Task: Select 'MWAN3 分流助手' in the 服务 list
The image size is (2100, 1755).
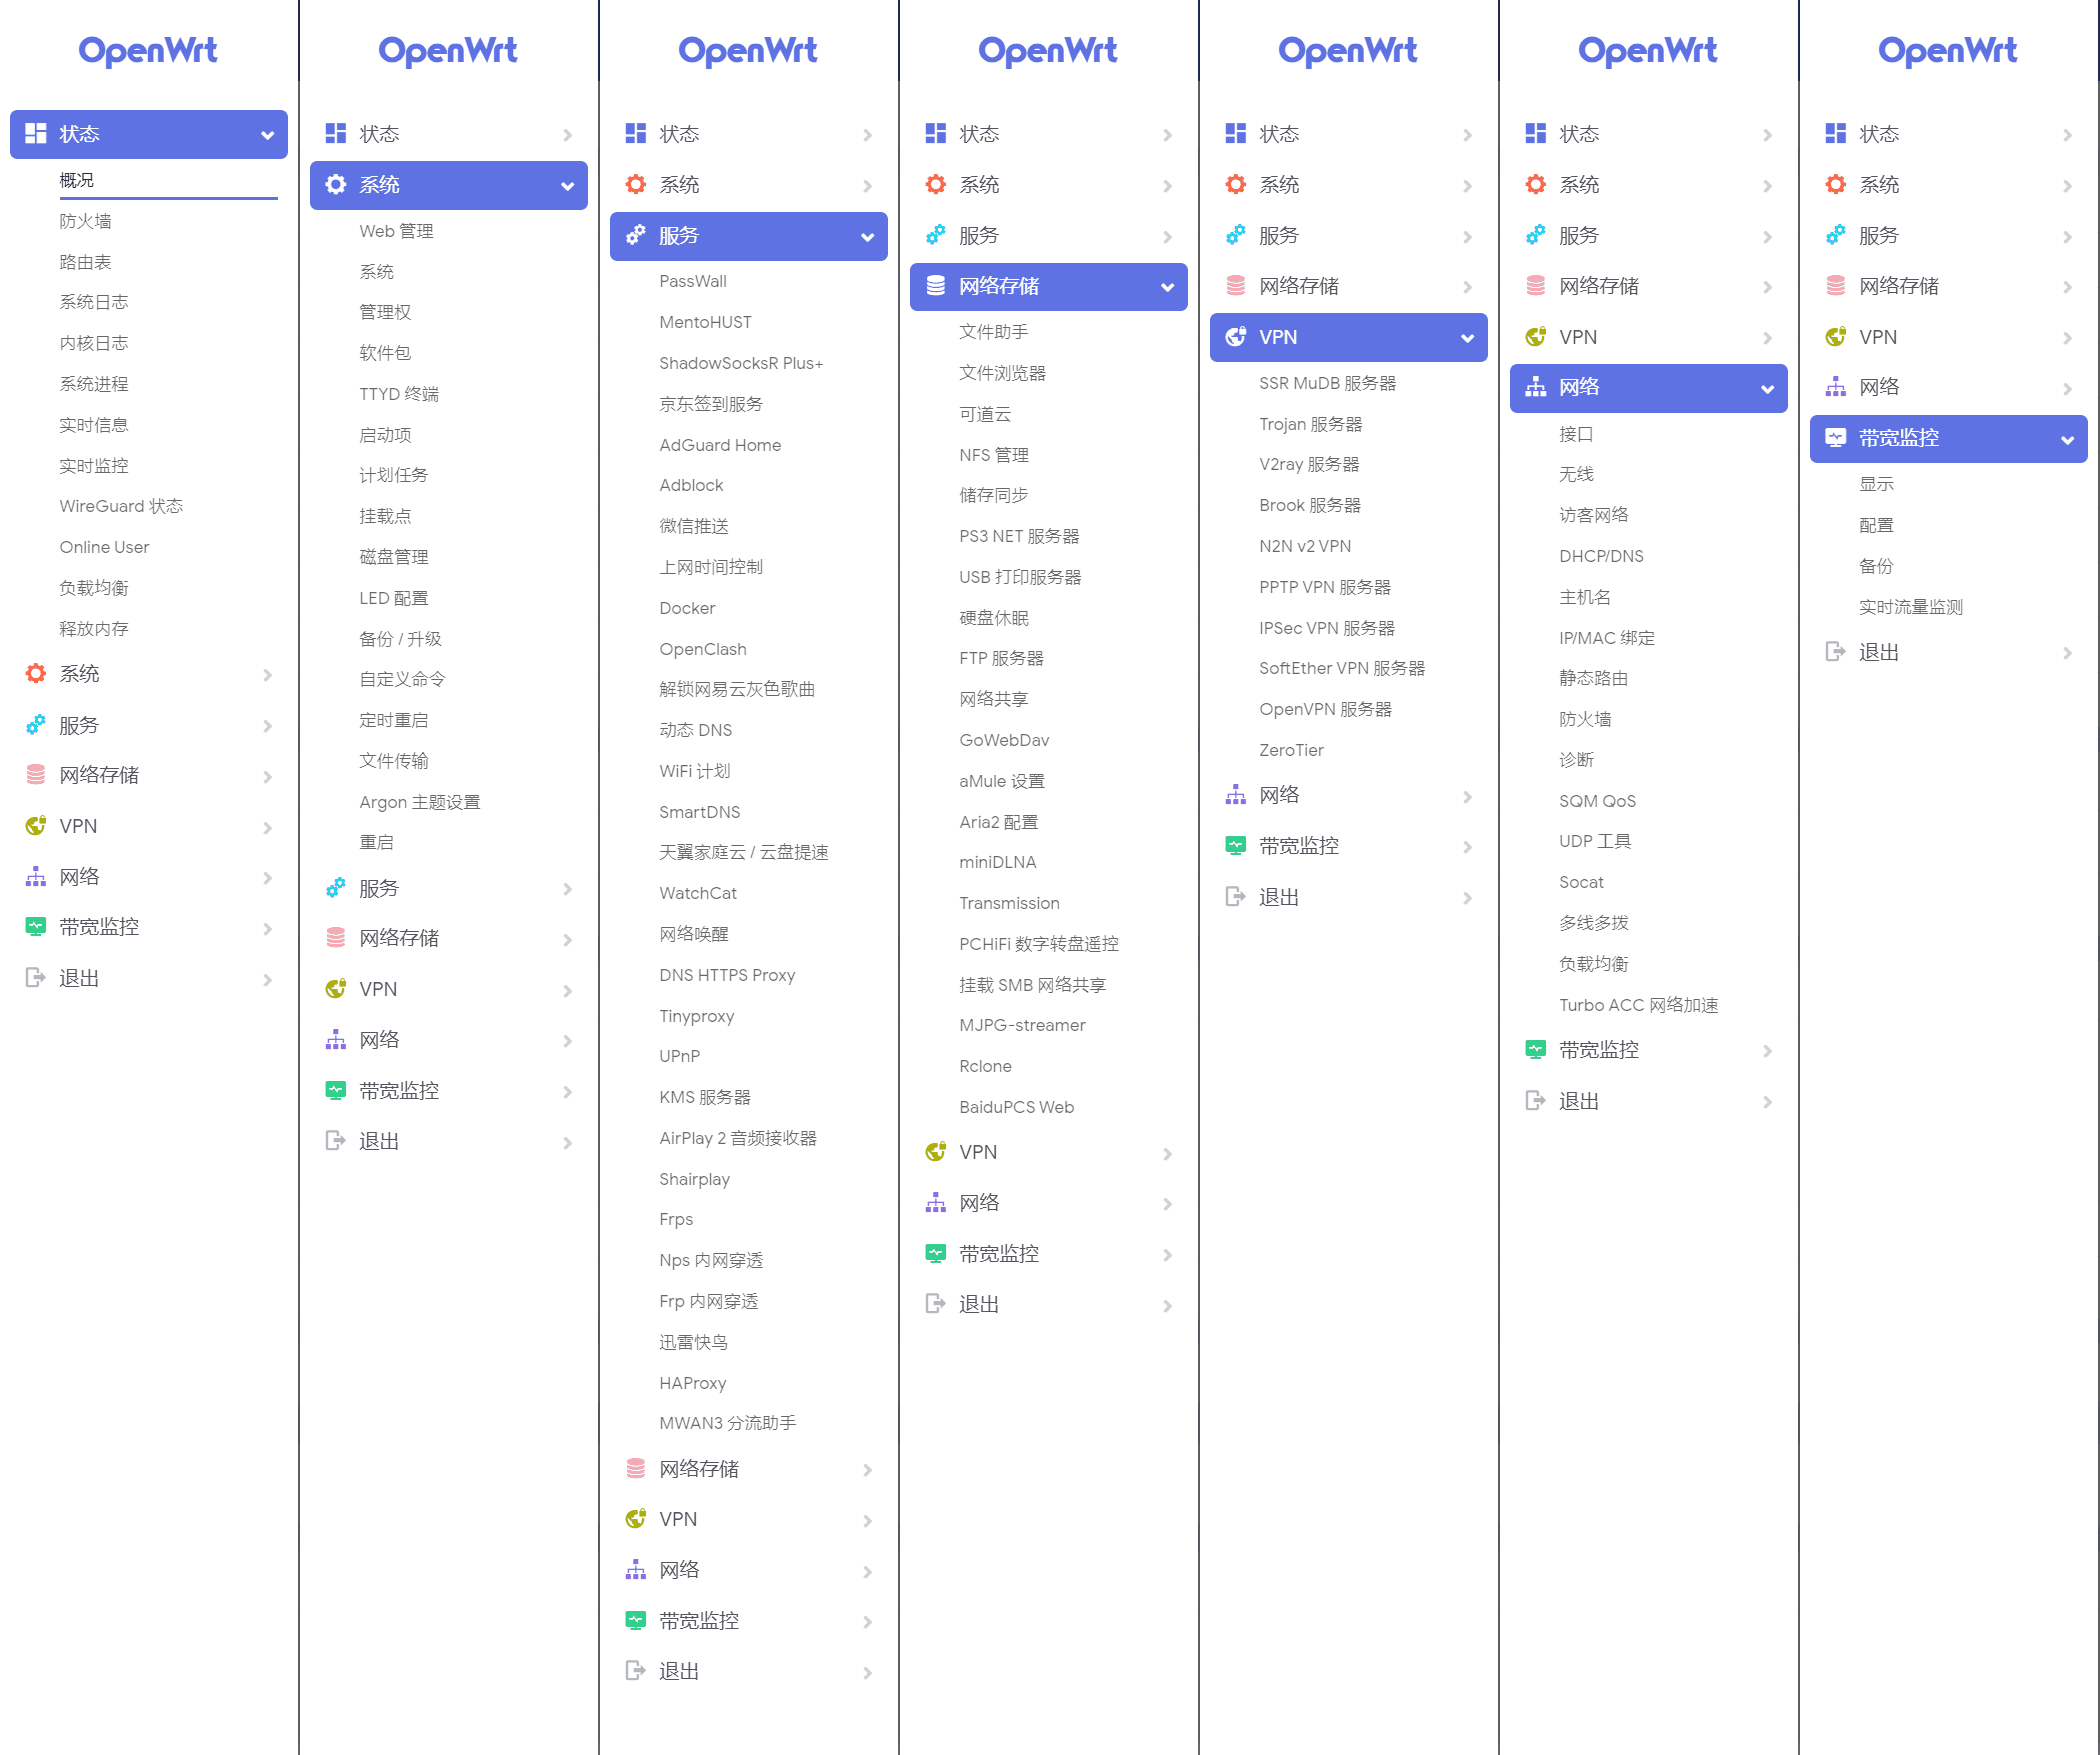Action: [728, 1423]
